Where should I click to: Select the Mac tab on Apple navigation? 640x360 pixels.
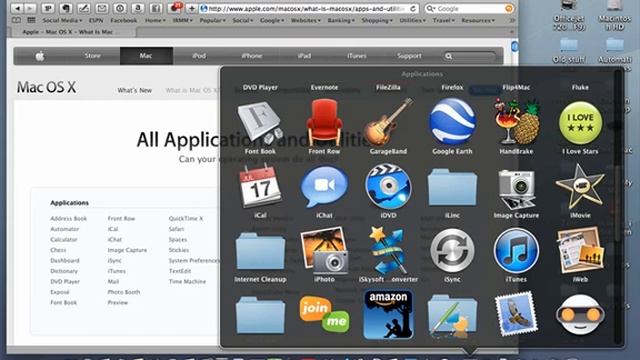[x=146, y=56]
